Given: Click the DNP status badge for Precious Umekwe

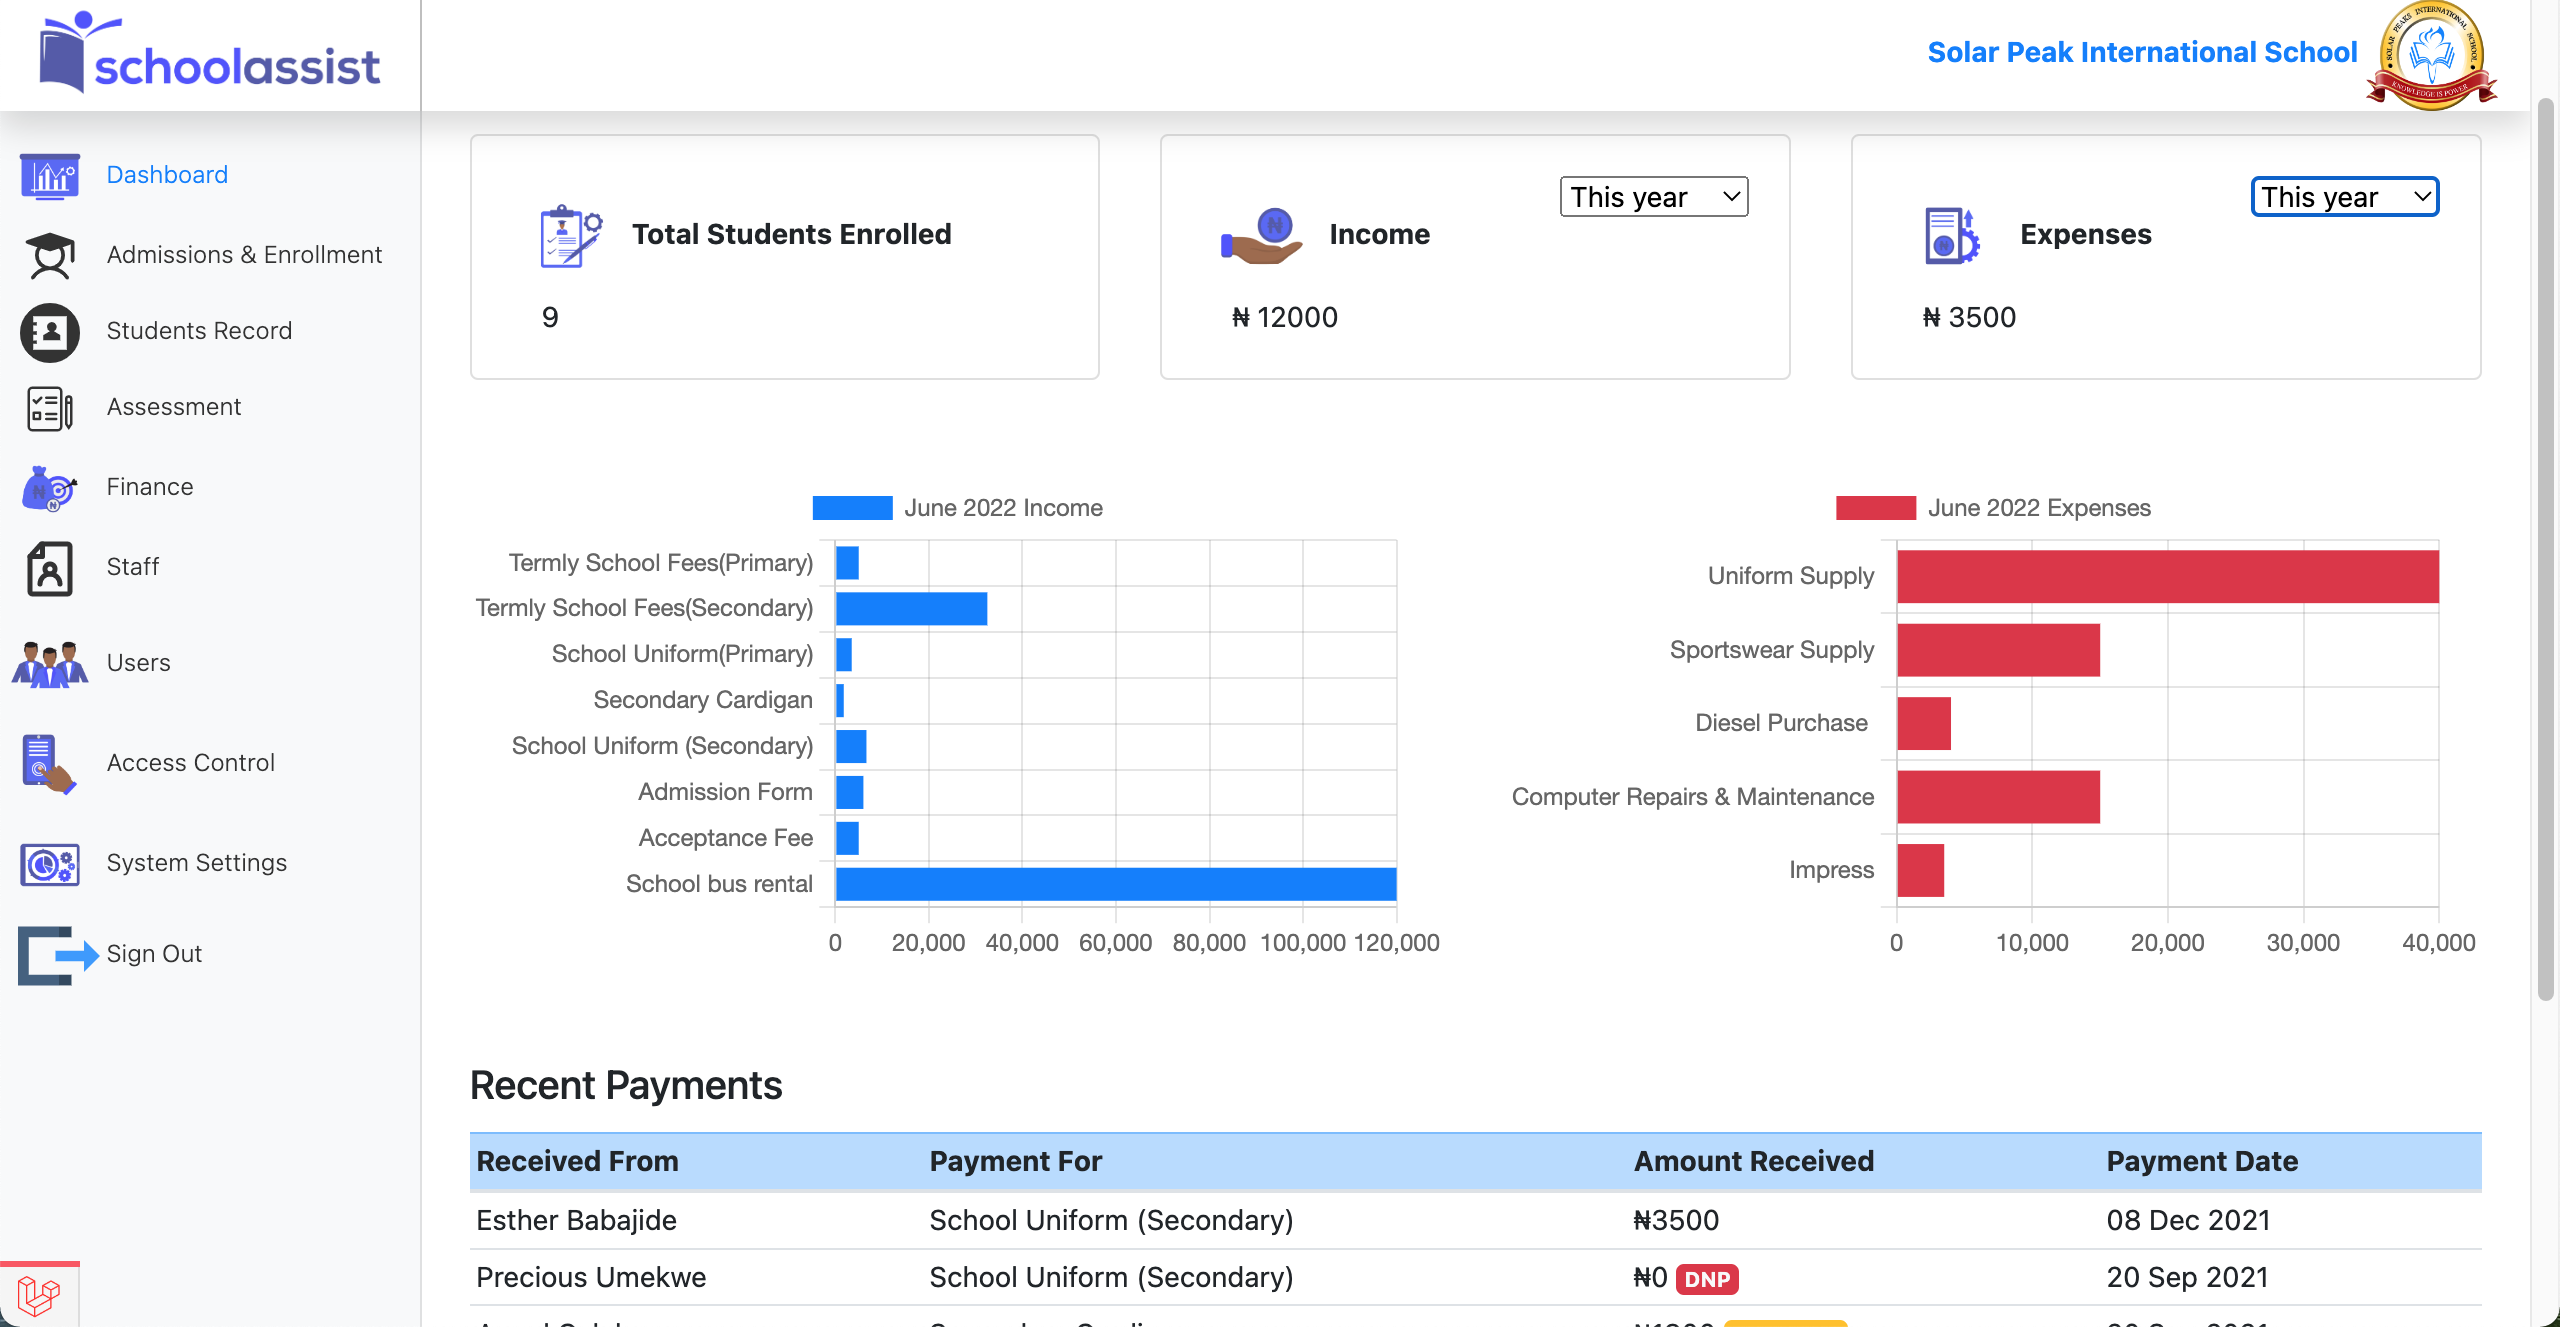Looking at the screenshot, I should [x=1707, y=1278].
